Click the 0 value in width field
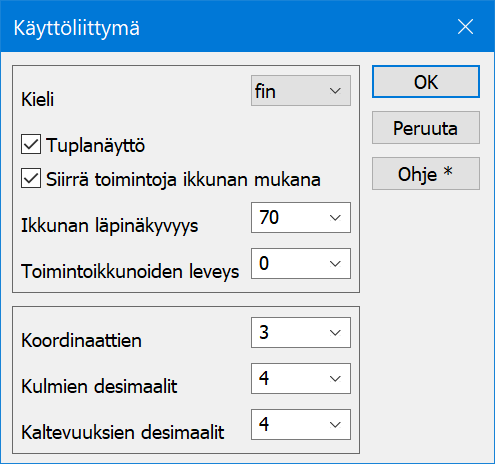 264,263
